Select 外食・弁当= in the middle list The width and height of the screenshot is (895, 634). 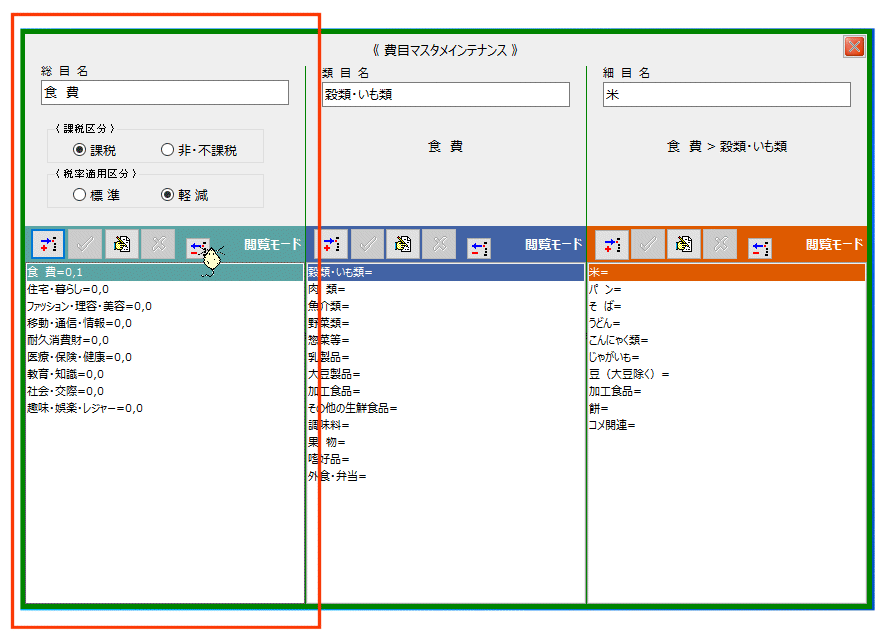[x=446, y=476]
